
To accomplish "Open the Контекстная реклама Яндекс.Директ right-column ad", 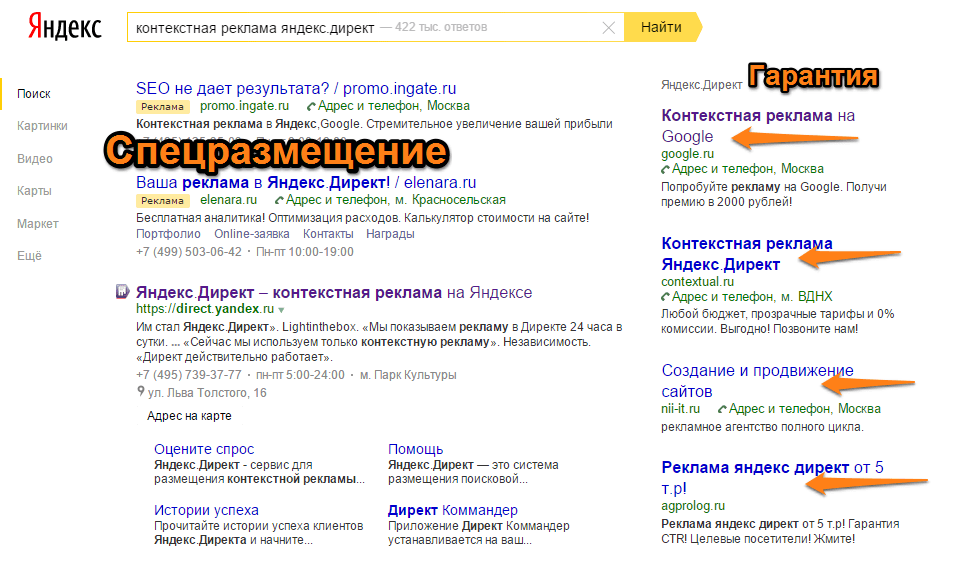I will tap(747, 254).
